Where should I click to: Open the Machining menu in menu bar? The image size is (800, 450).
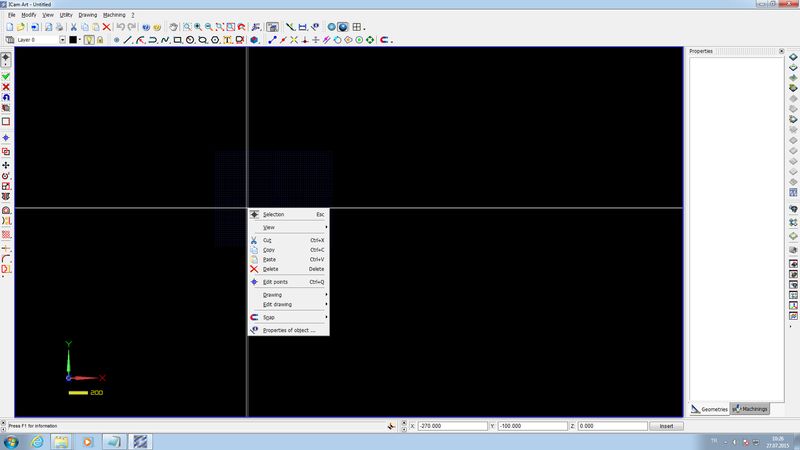114,16
